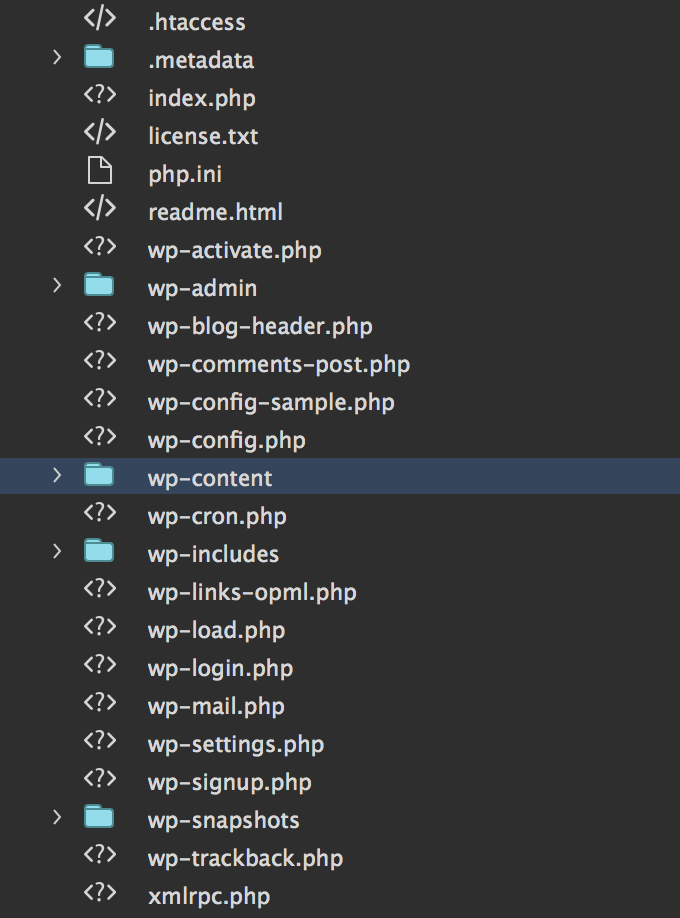
Task: Open readme.html file name
Action: click(x=215, y=212)
